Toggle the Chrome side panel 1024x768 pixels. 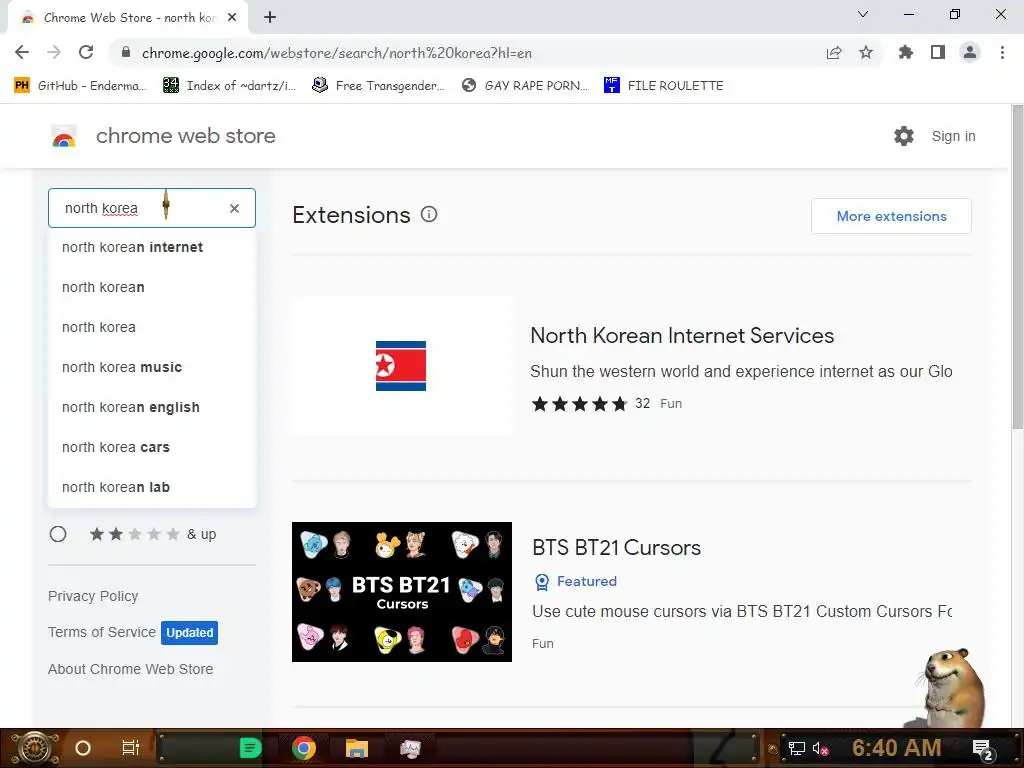[x=938, y=52]
